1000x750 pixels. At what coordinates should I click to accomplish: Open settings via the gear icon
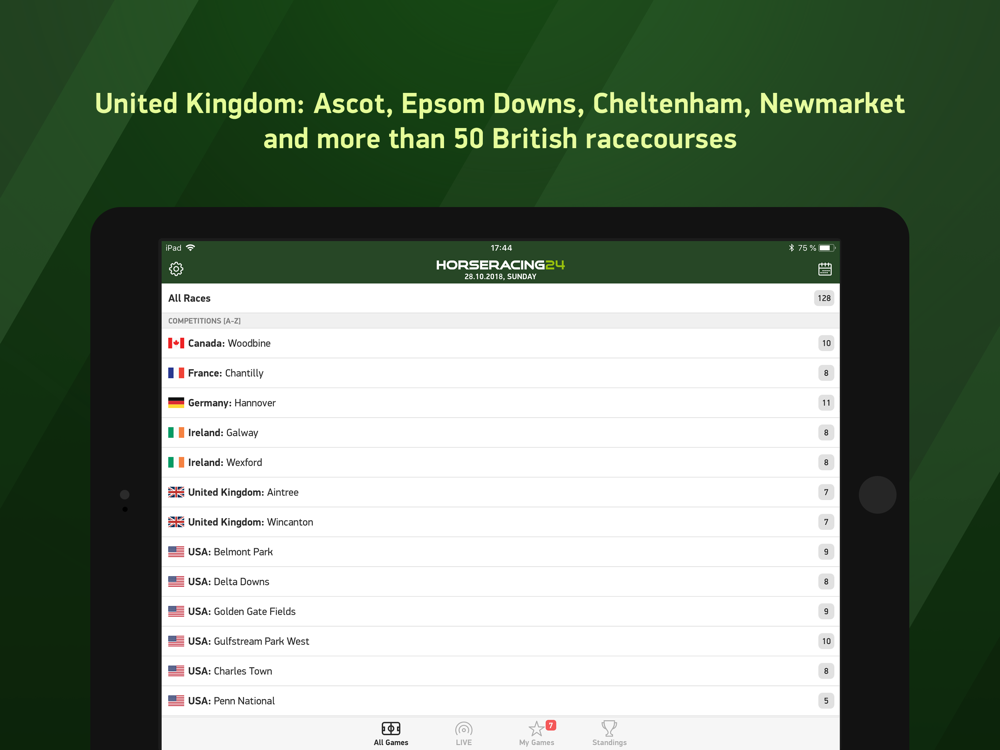coord(176,269)
